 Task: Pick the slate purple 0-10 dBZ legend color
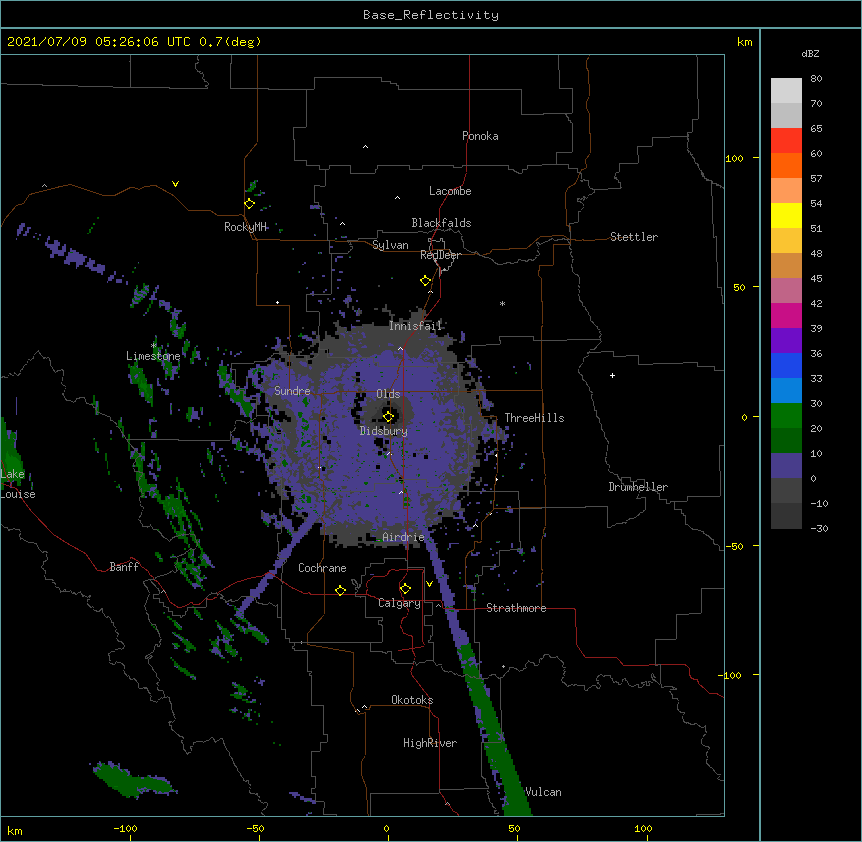[x=786, y=466]
